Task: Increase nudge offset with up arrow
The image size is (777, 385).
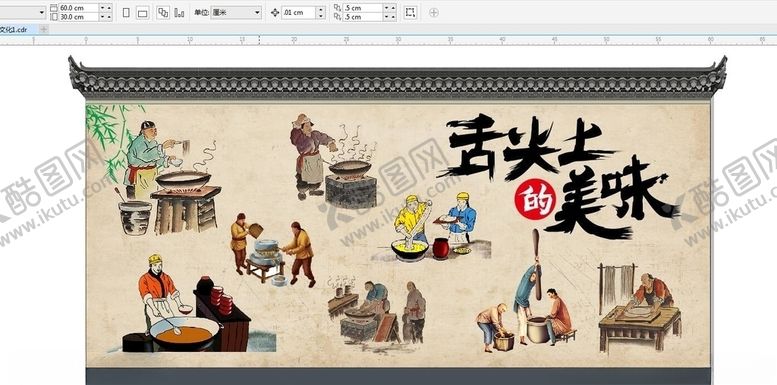Action: coord(321,10)
